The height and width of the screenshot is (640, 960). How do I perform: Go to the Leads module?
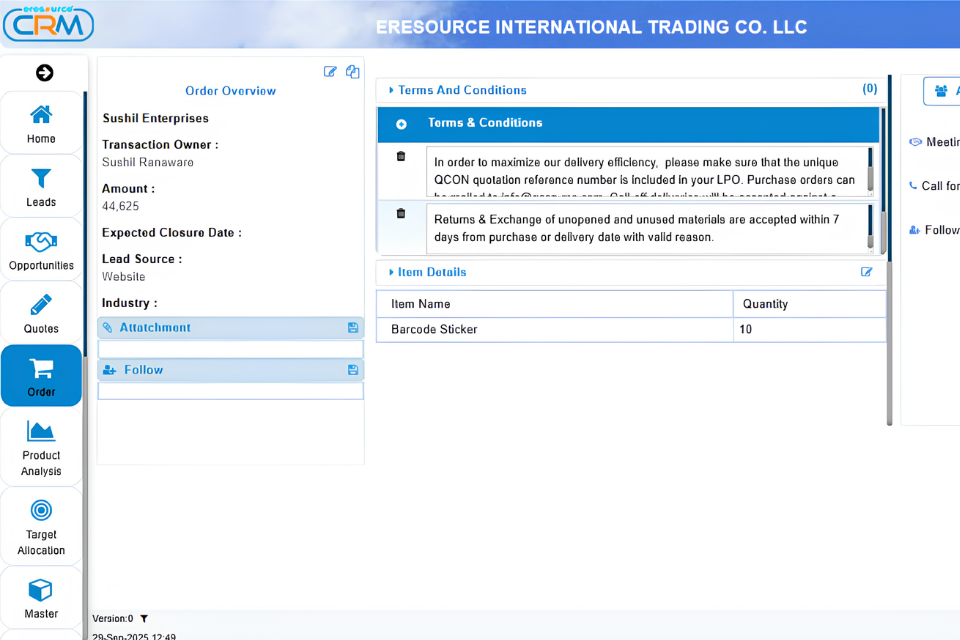41,187
